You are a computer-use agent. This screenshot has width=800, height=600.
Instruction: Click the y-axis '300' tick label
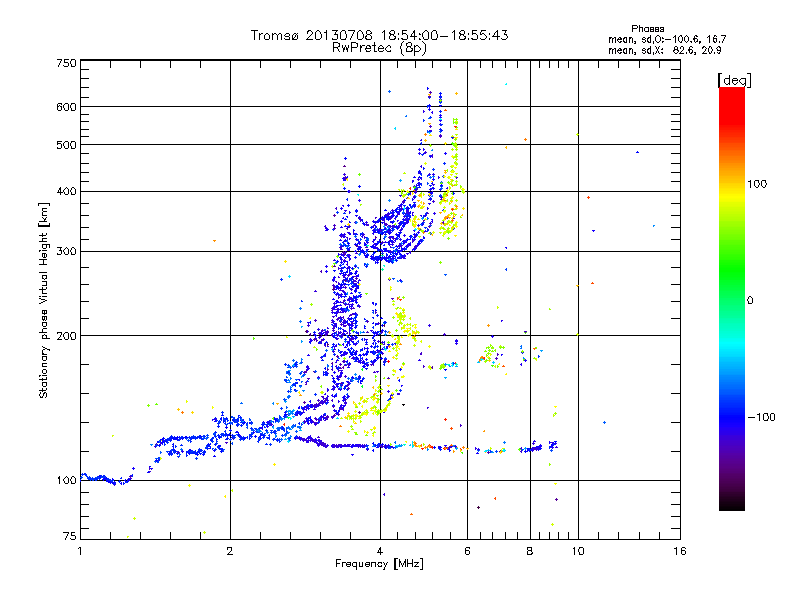(66, 252)
